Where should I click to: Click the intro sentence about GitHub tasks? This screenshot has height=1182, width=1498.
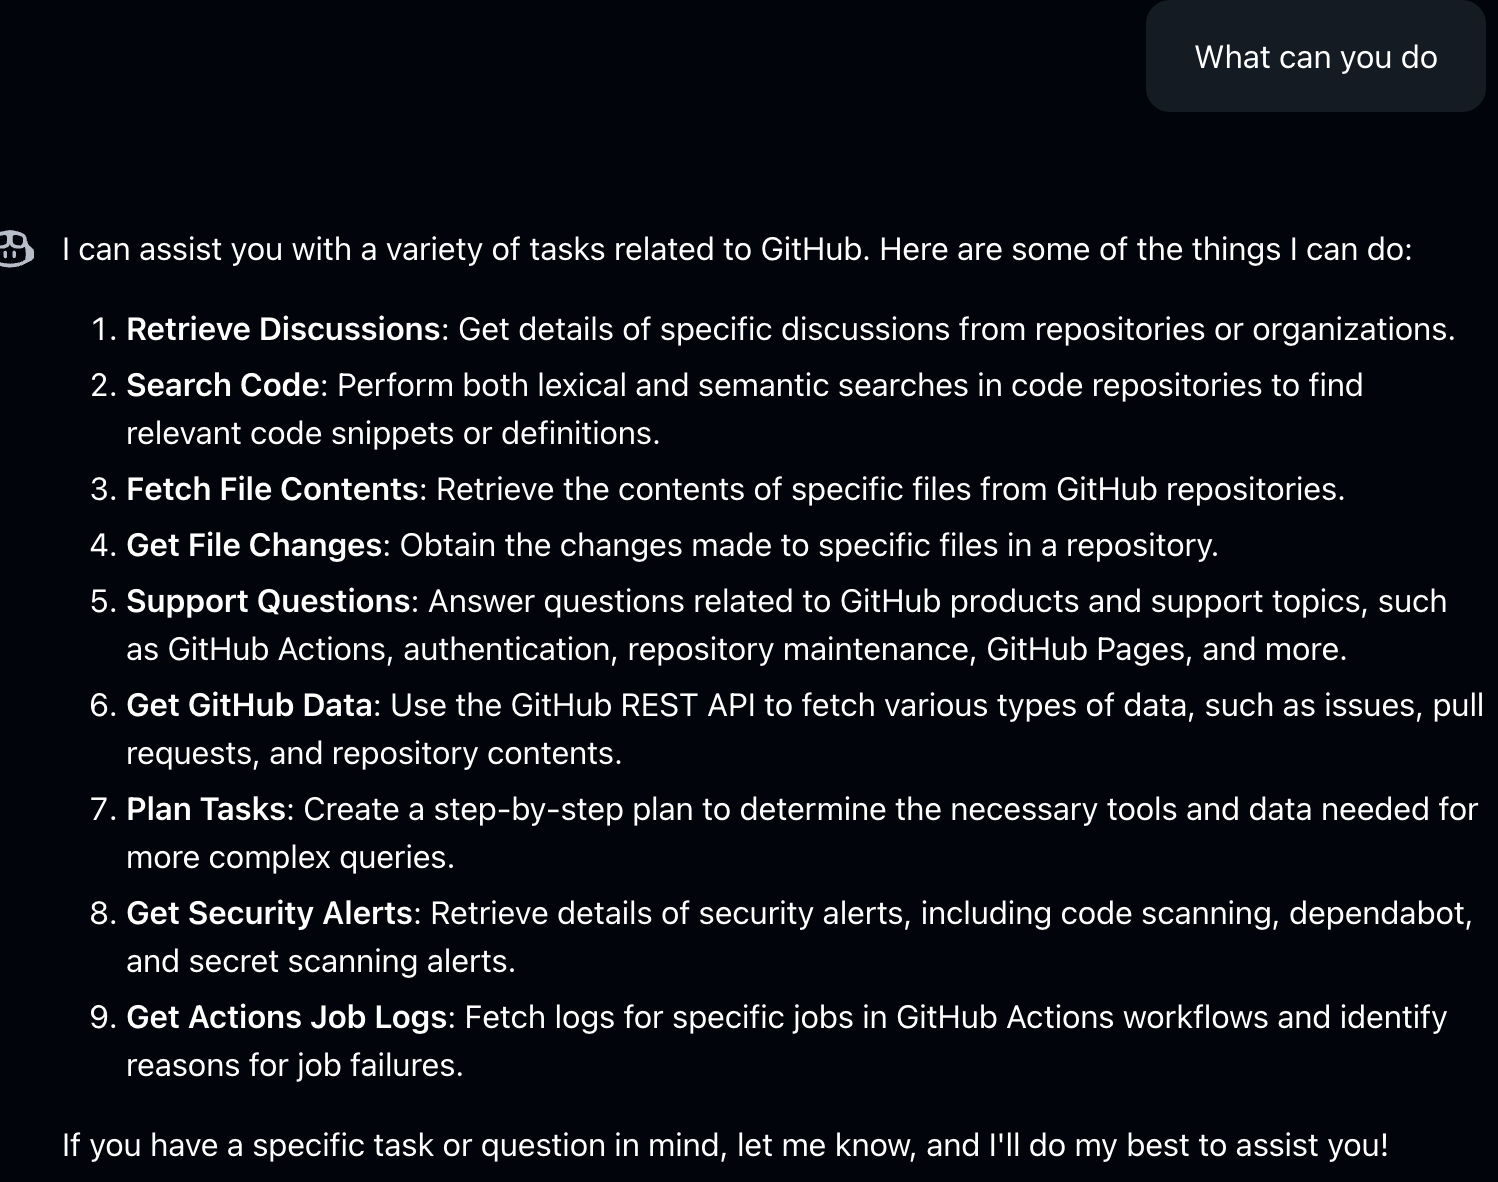pos(736,249)
